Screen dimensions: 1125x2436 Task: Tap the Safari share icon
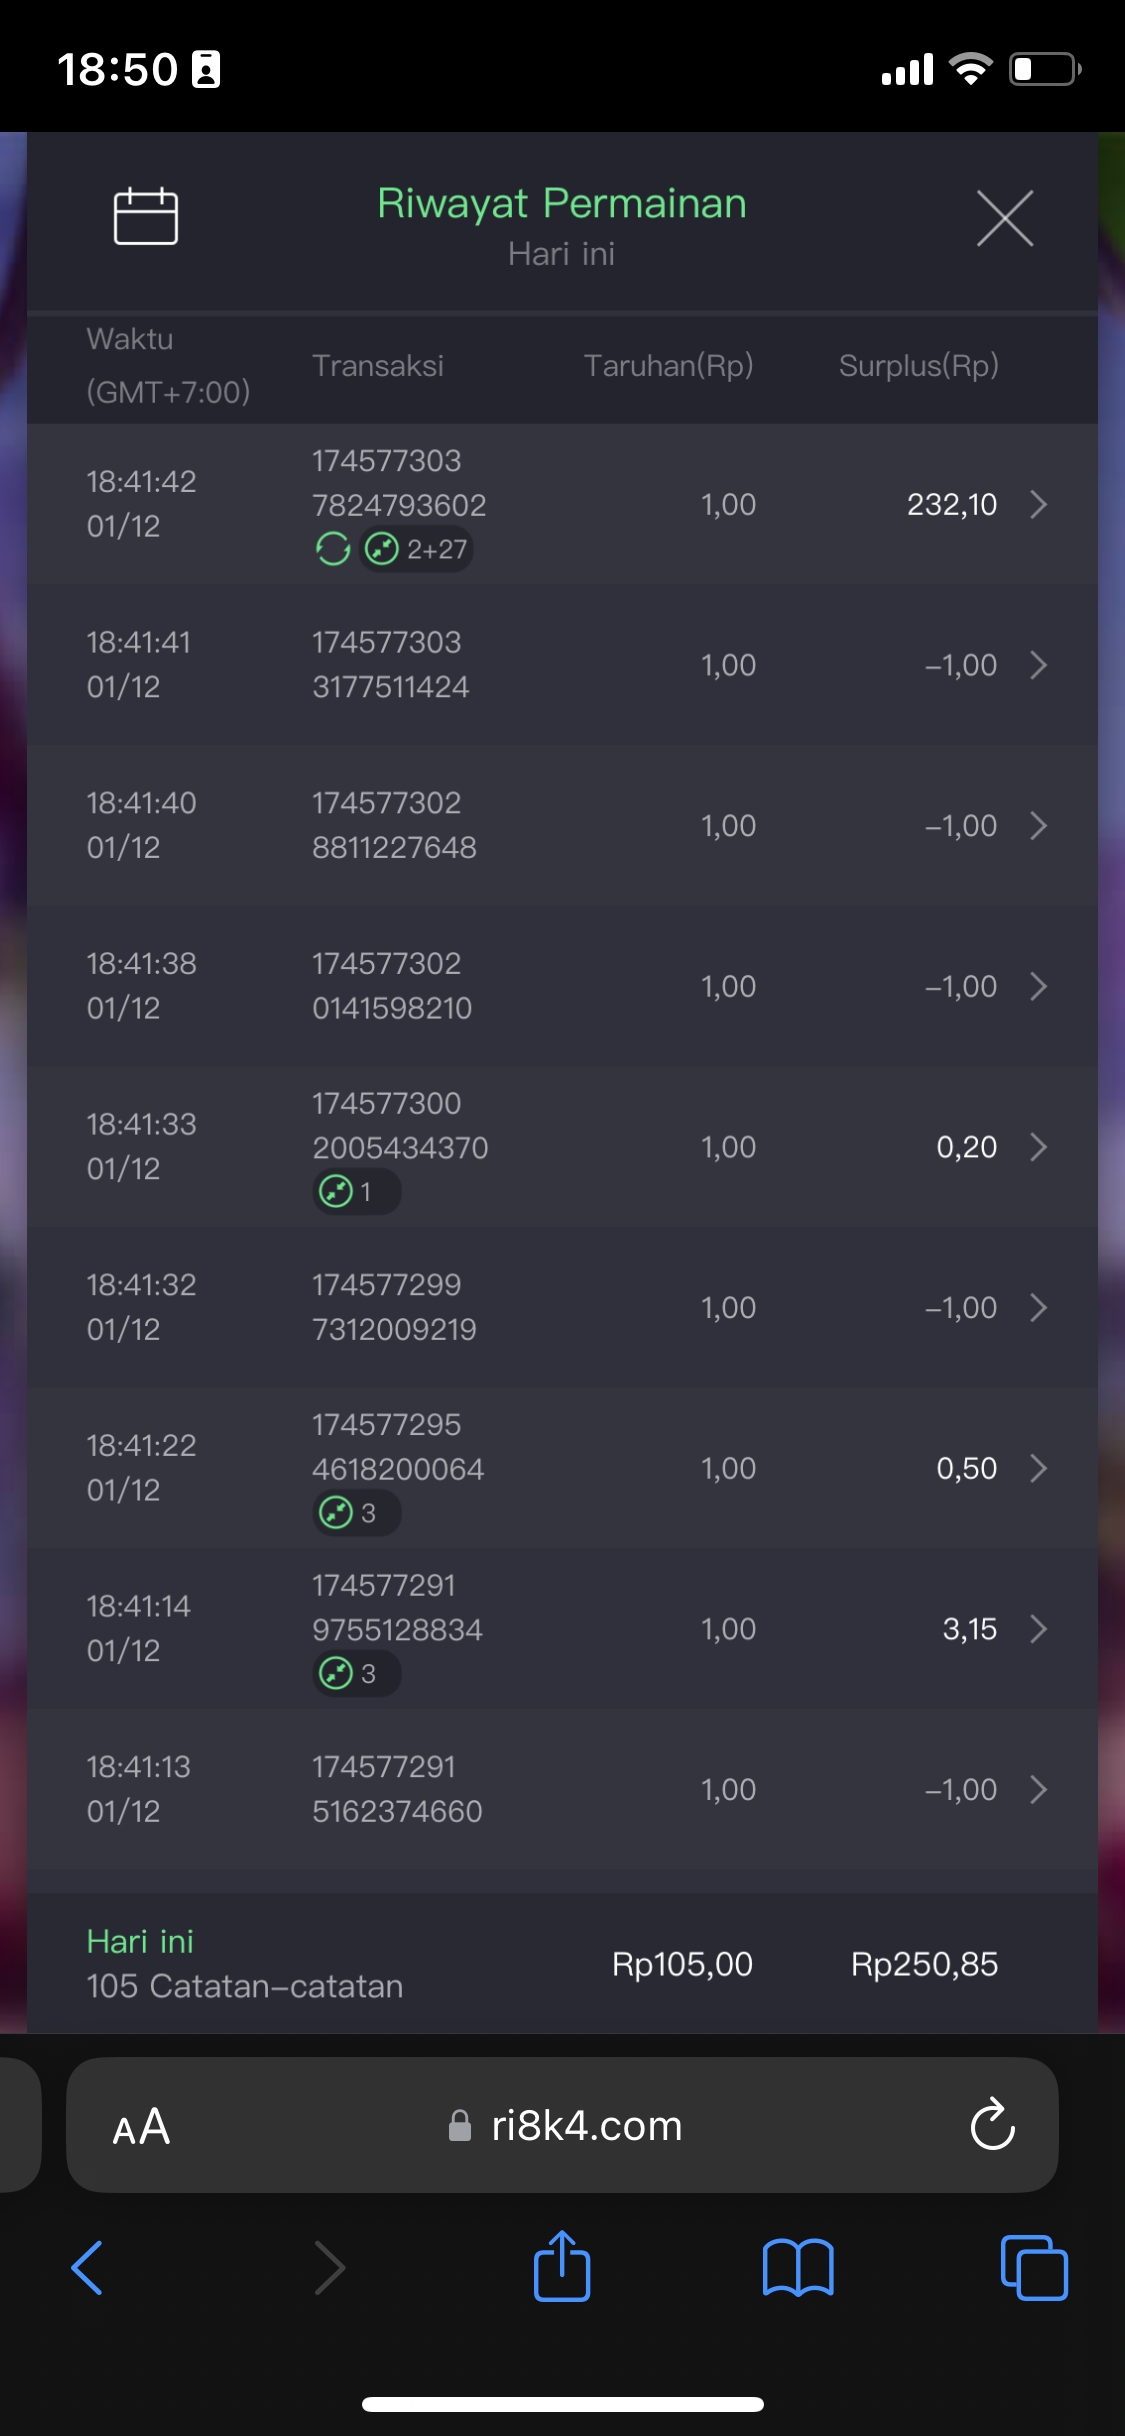point(562,2267)
